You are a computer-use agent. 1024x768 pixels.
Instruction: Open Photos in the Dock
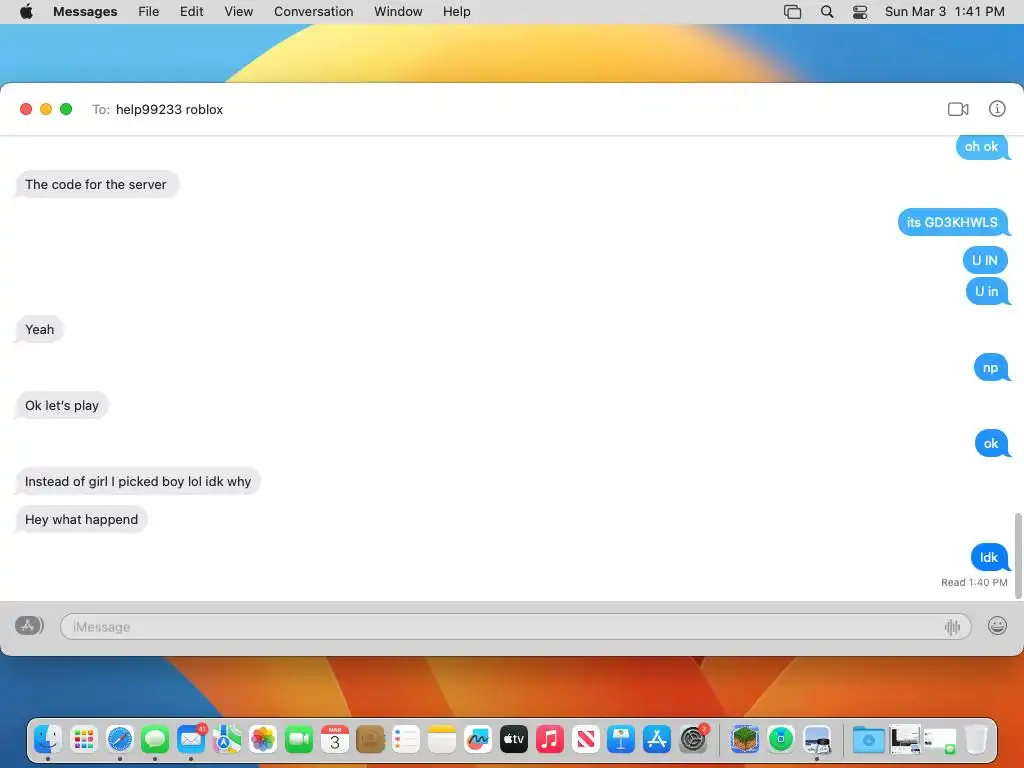(263, 740)
